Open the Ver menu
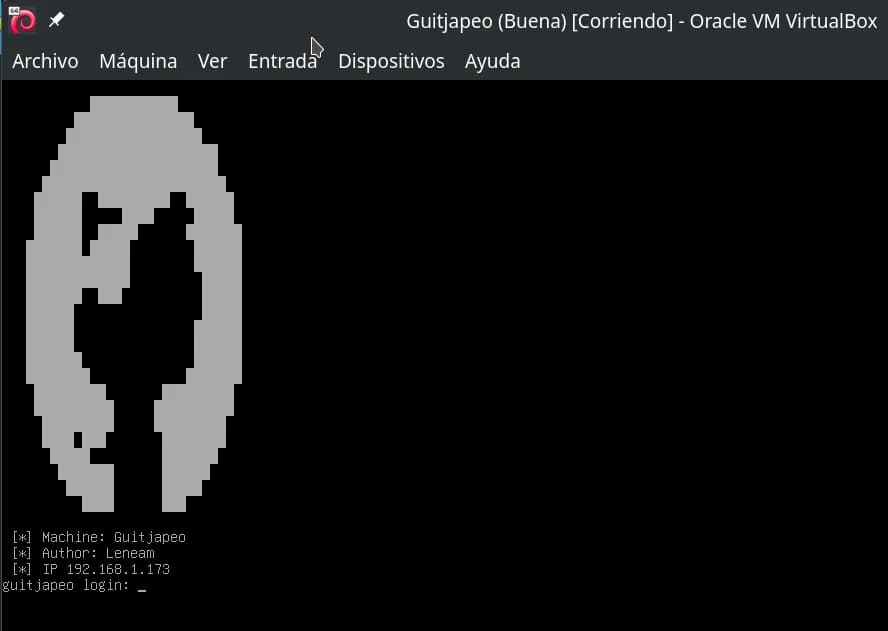Screen dimensions: 888x631 (x=212, y=61)
